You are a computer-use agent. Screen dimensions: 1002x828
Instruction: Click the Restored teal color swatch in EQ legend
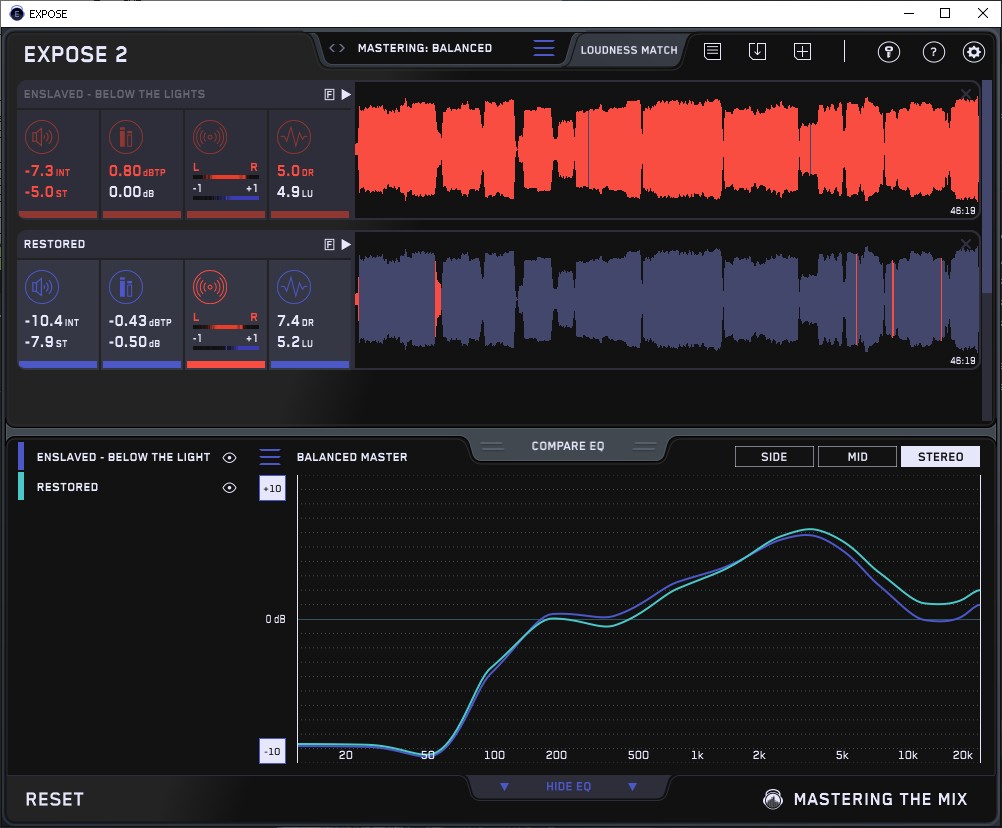pos(21,486)
